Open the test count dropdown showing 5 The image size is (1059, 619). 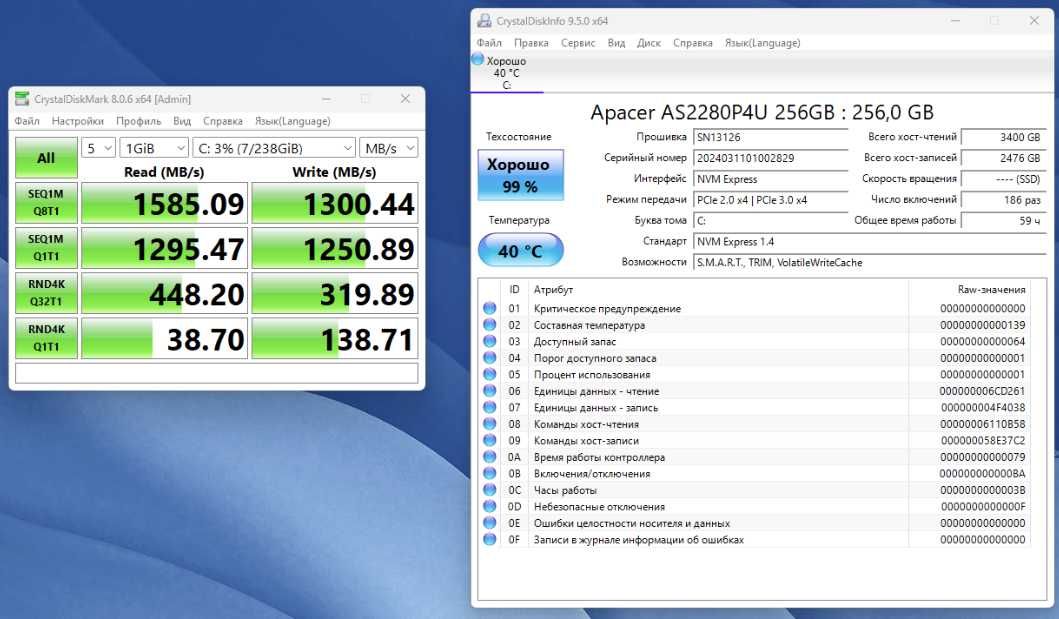[99, 148]
